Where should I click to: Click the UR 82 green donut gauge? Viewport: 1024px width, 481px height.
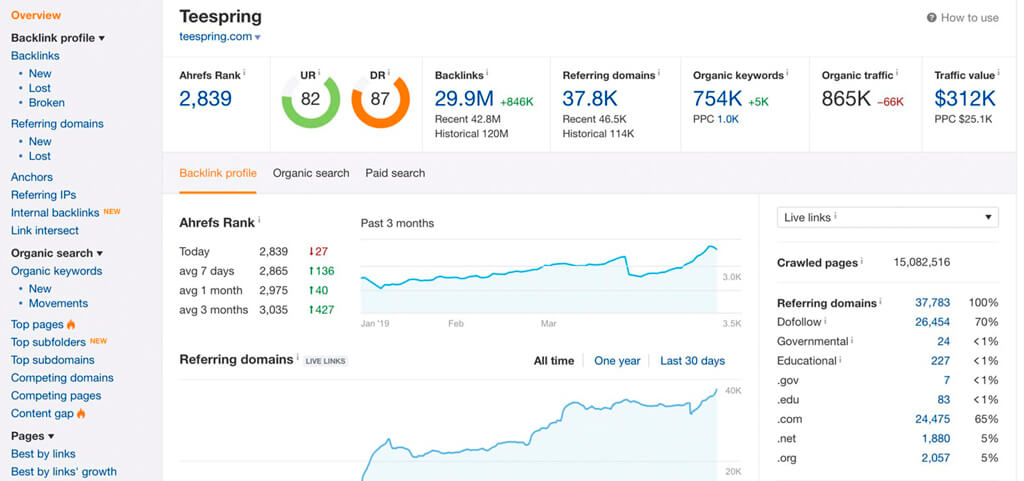tap(311, 99)
